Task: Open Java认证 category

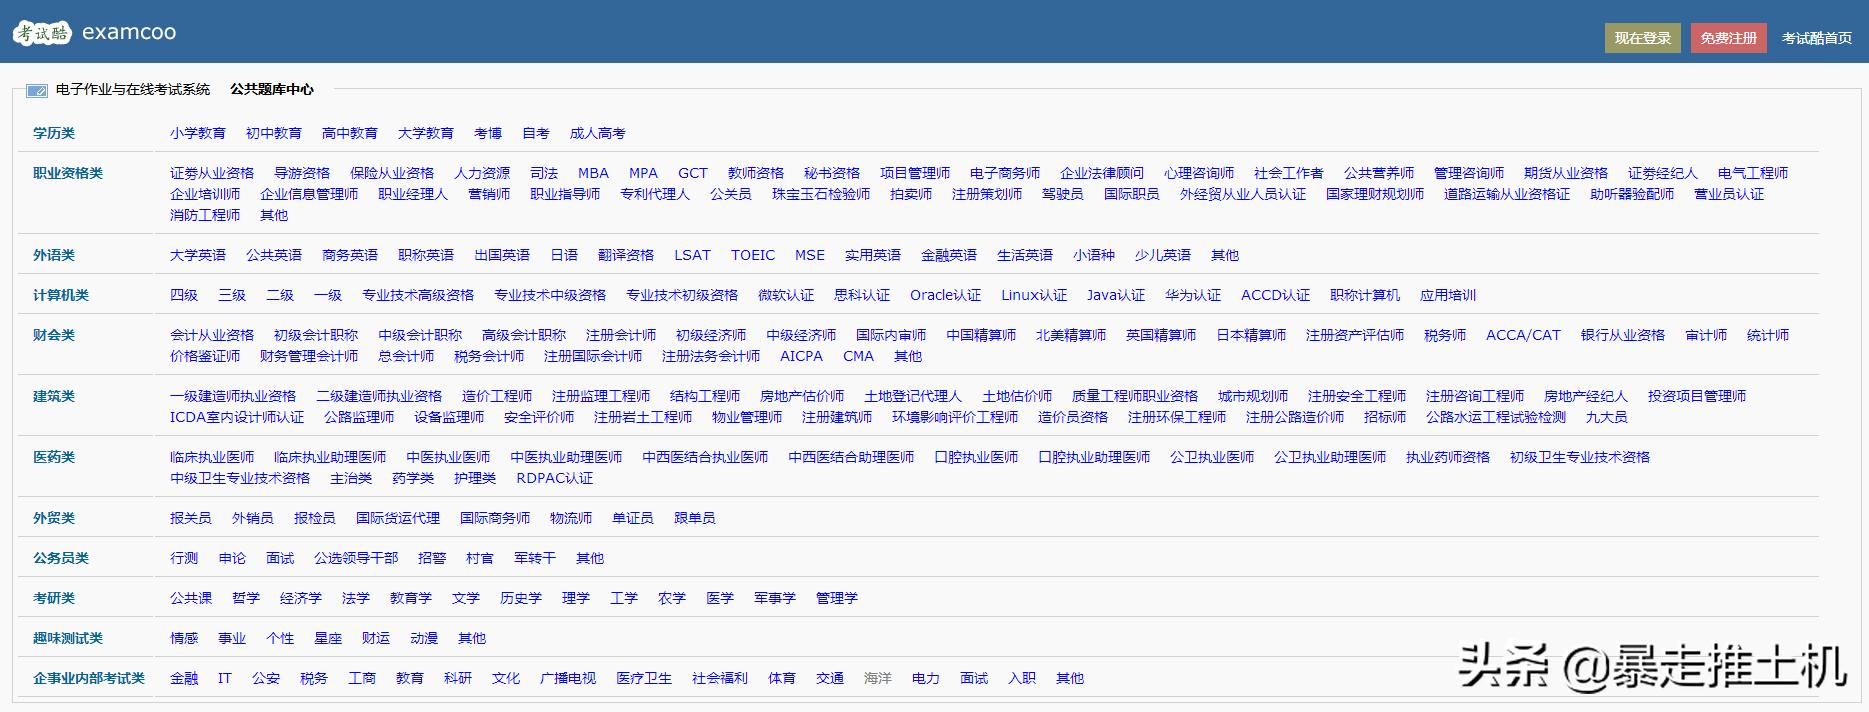Action: pos(1116,295)
